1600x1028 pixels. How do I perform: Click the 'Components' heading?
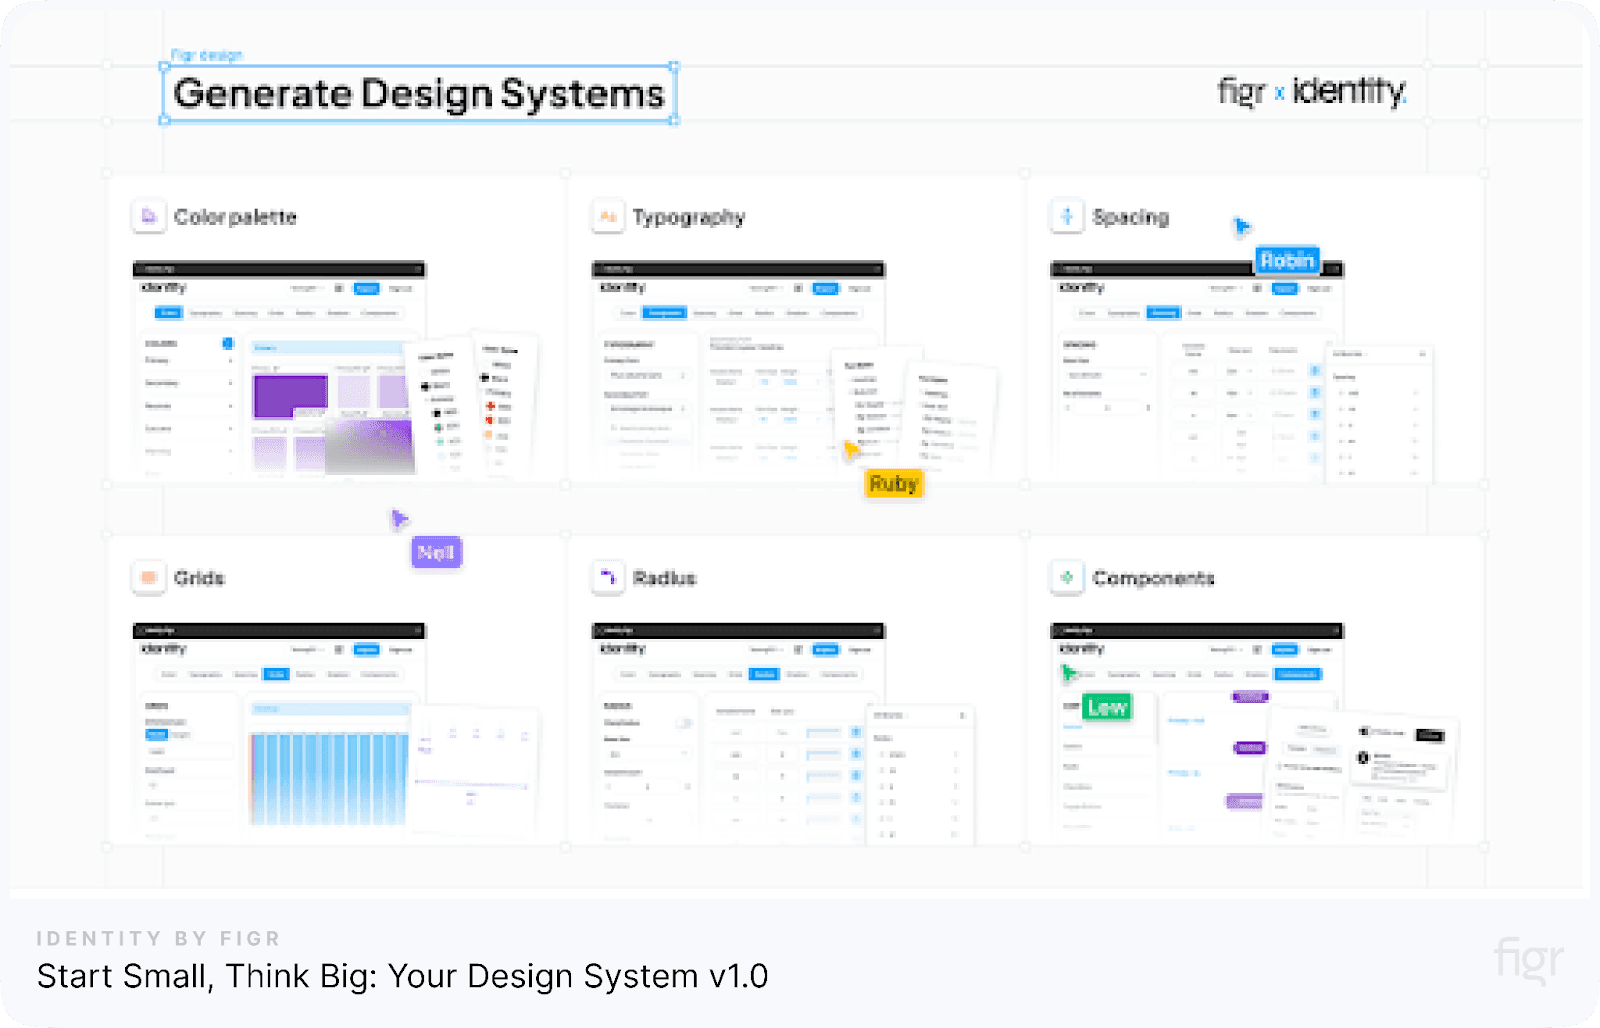pos(1153,578)
